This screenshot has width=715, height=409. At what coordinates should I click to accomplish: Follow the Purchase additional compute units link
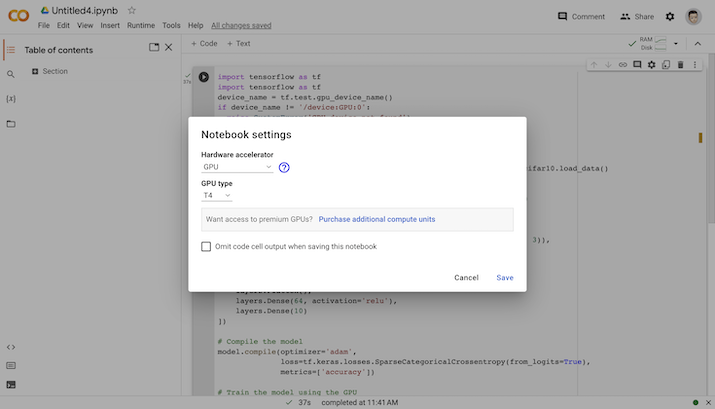377,219
